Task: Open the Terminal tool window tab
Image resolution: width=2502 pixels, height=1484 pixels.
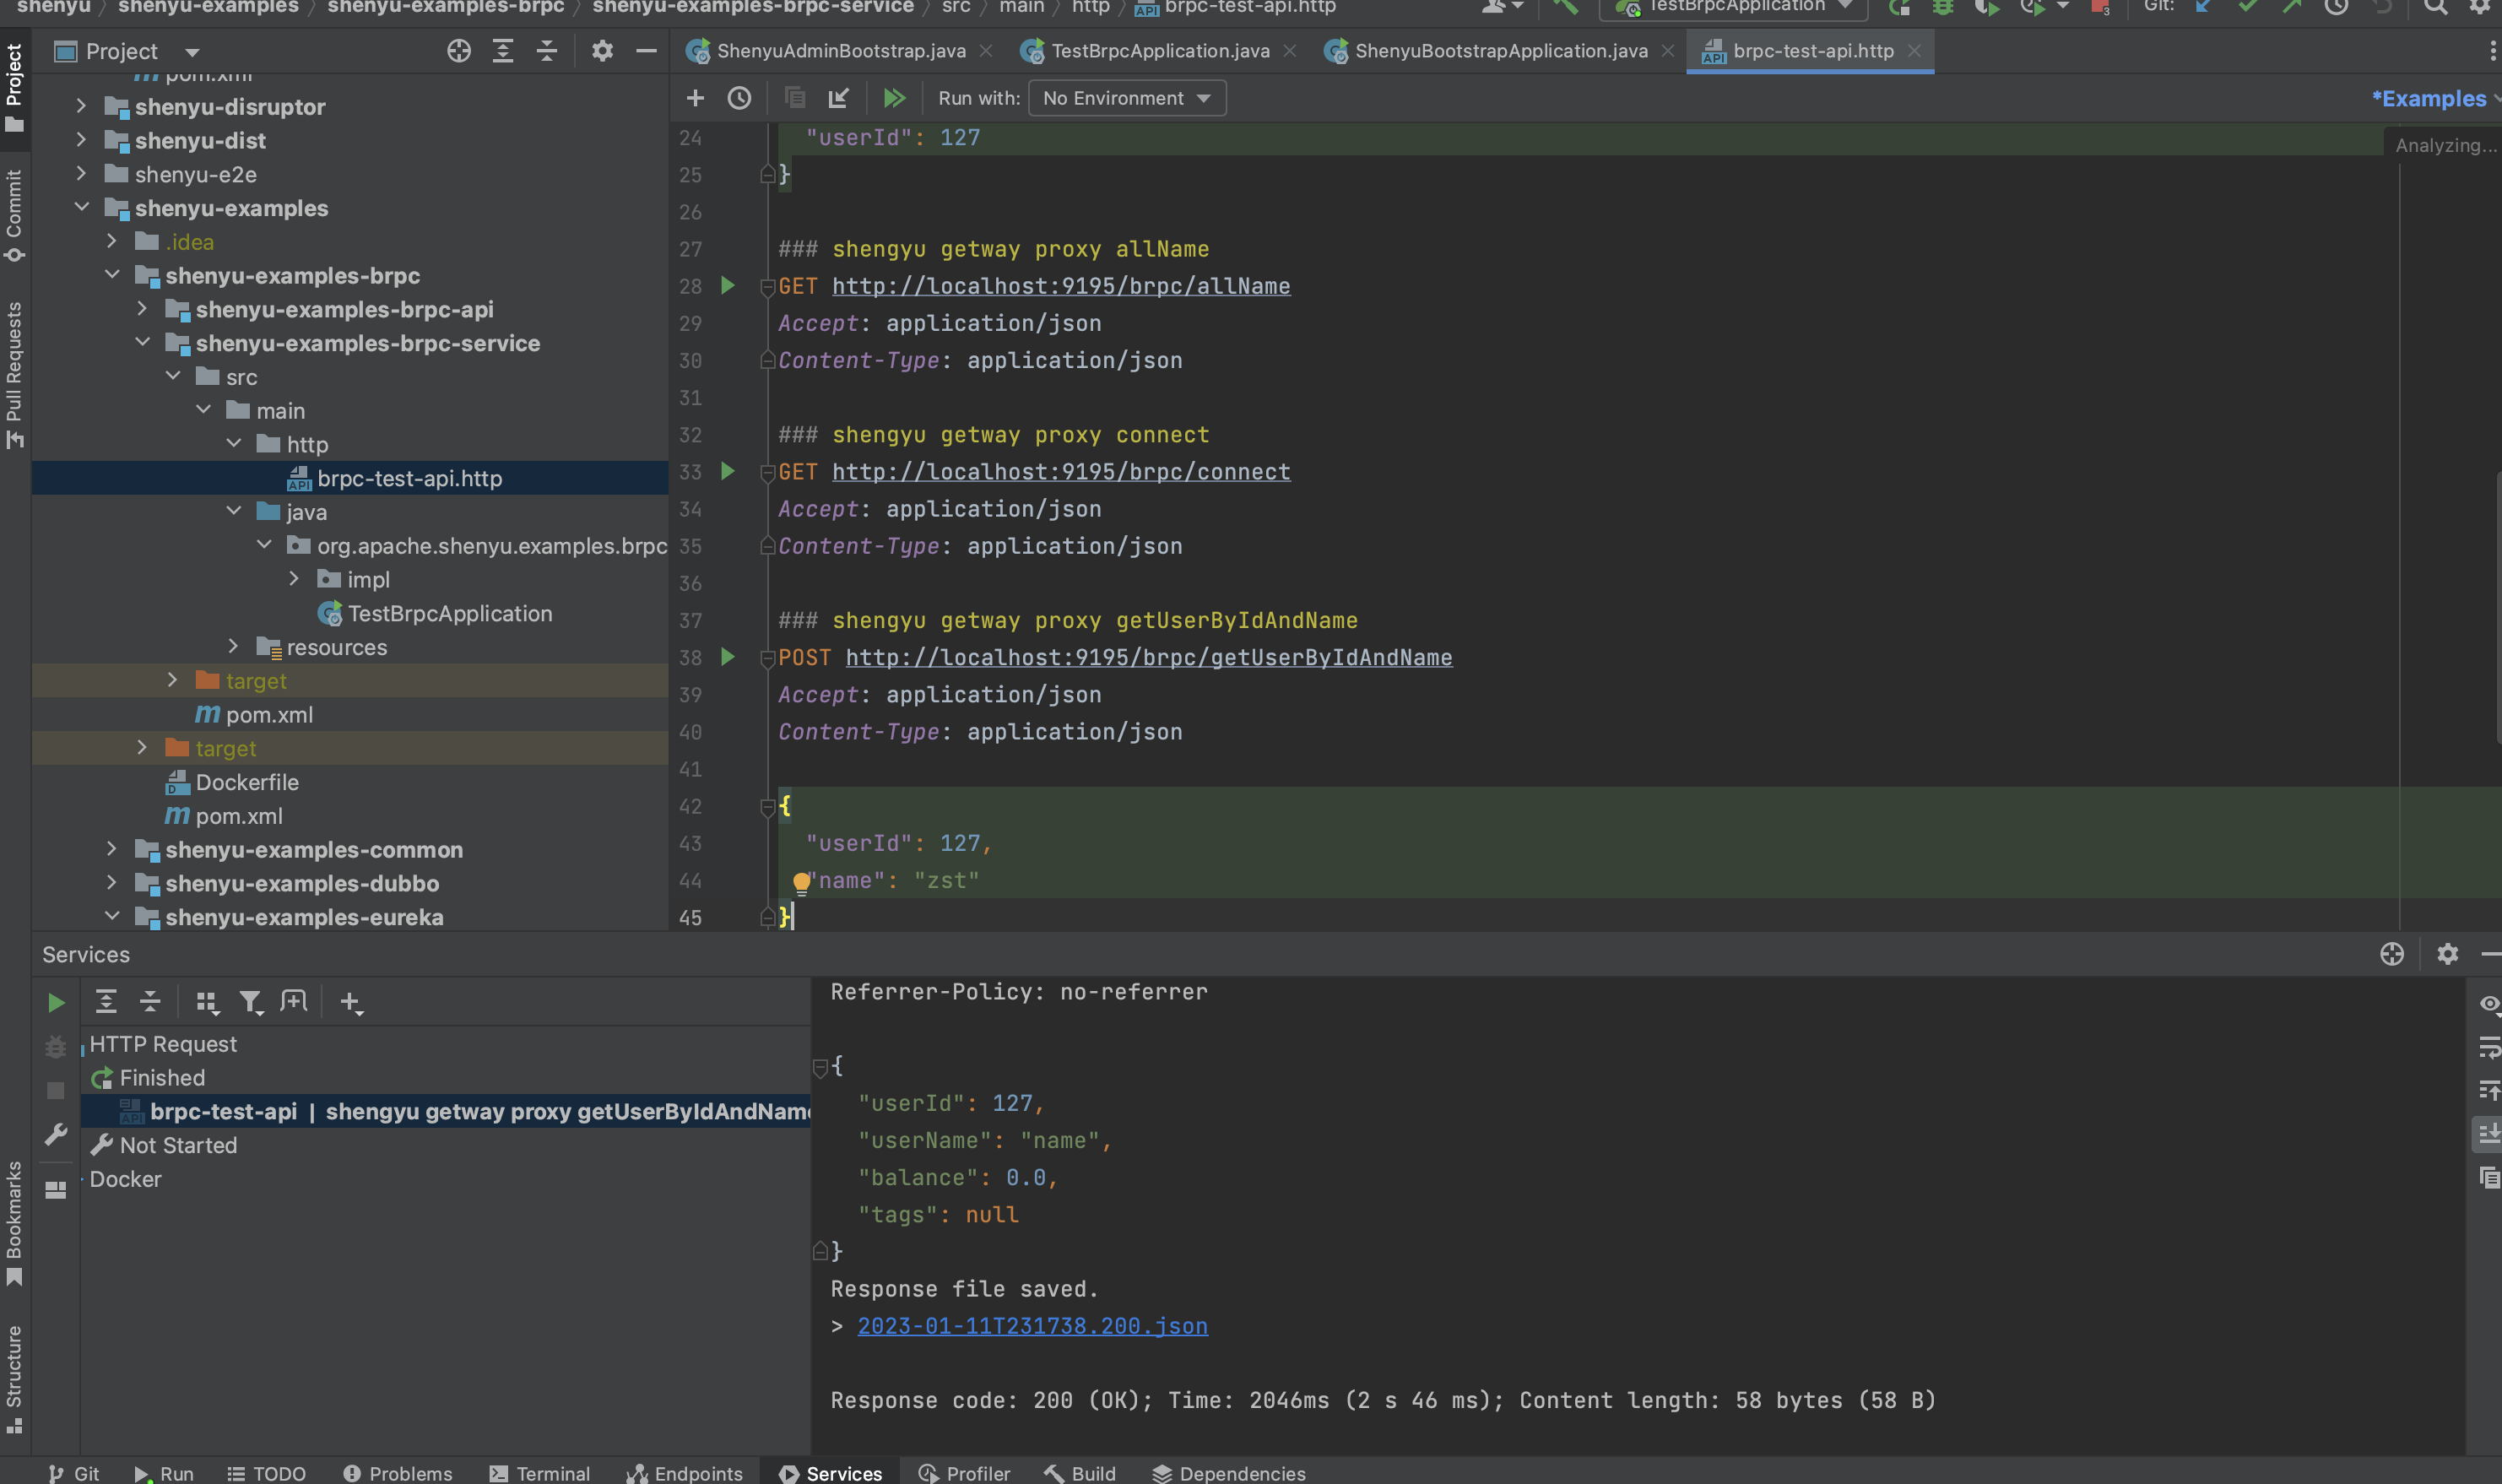Action: point(540,1473)
